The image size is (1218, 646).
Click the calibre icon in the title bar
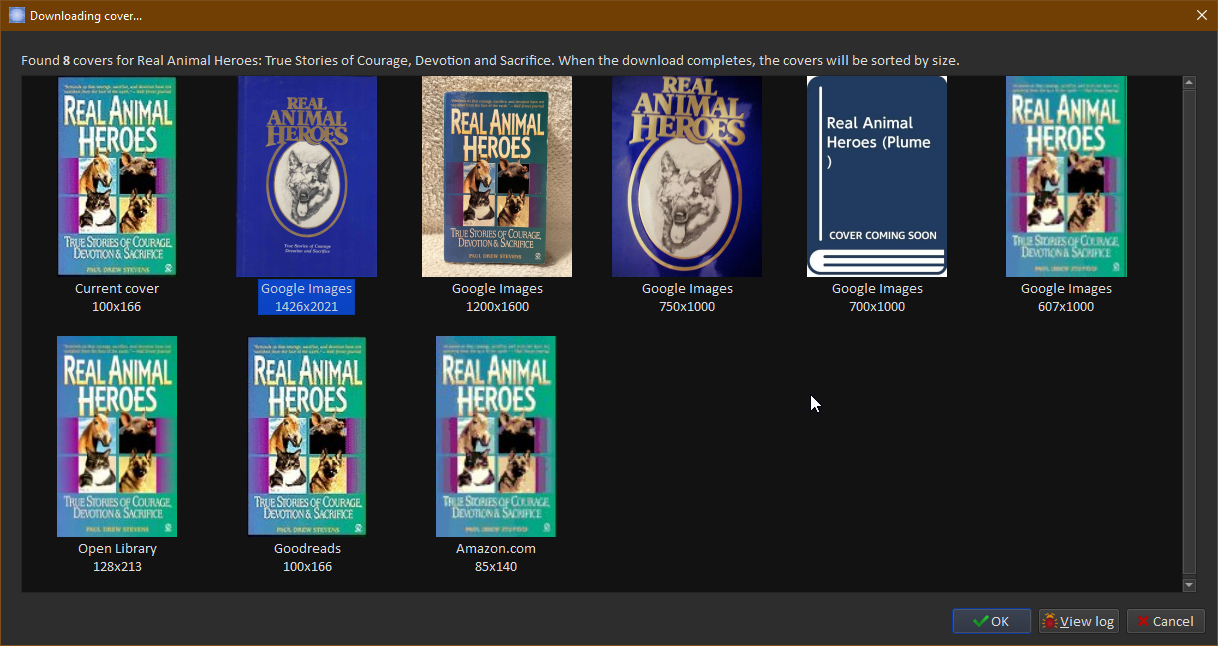point(16,15)
